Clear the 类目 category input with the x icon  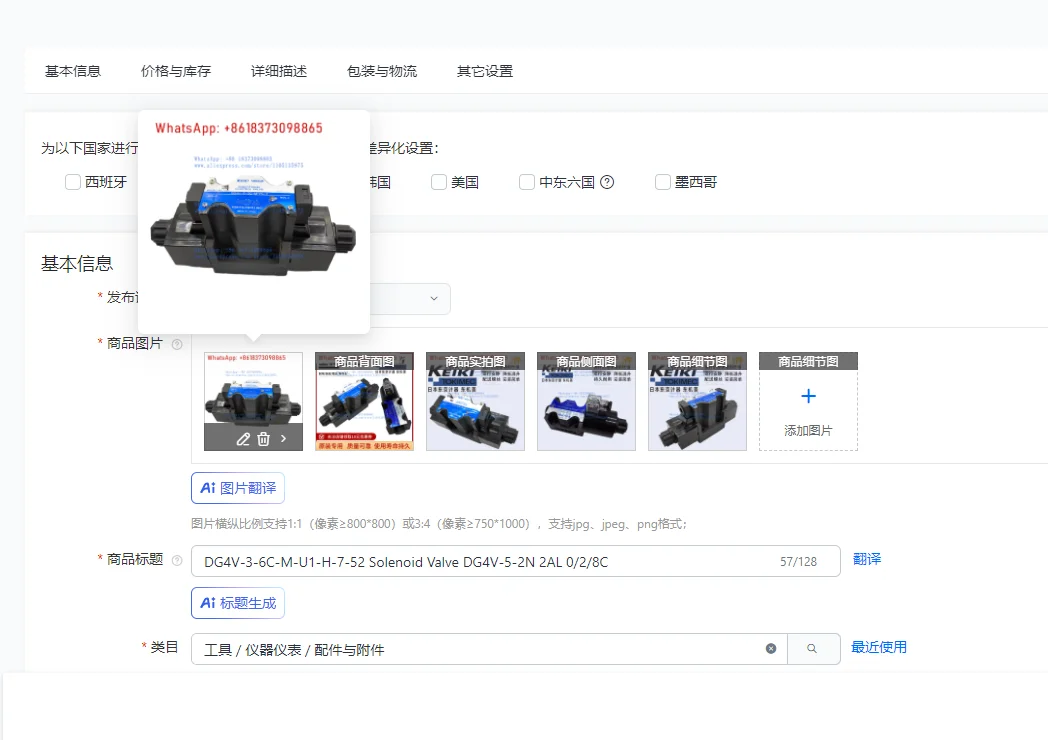point(770,648)
